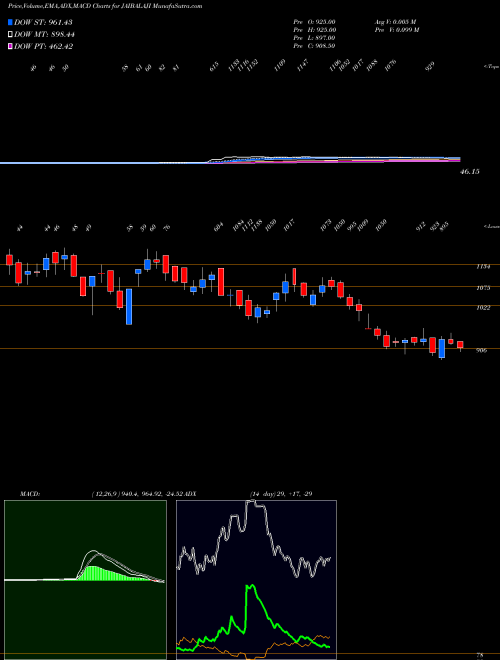
Task: Click the 46.15 EMA value label
Action: (x=469, y=172)
